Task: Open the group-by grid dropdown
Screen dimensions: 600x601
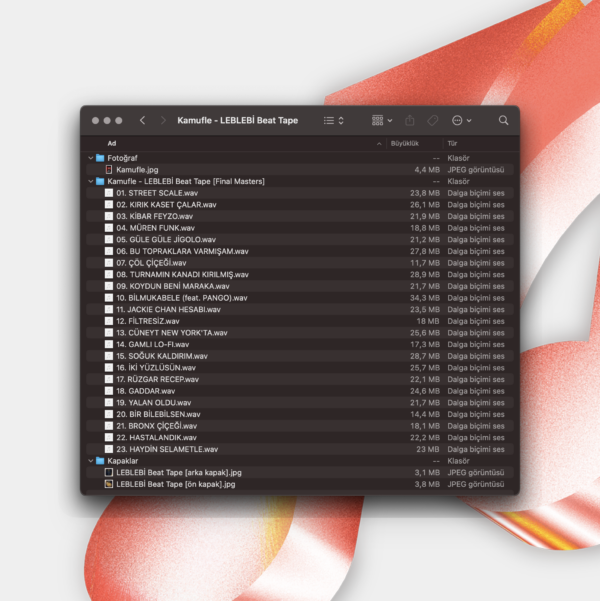Action: click(x=382, y=120)
